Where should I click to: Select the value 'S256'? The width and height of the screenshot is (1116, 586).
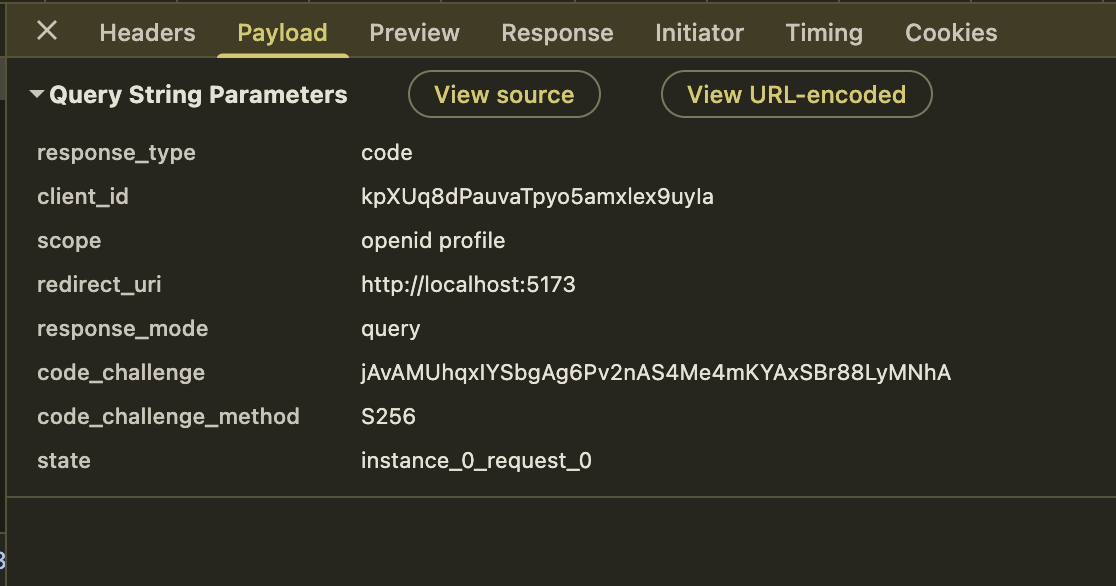tap(388, 417)
